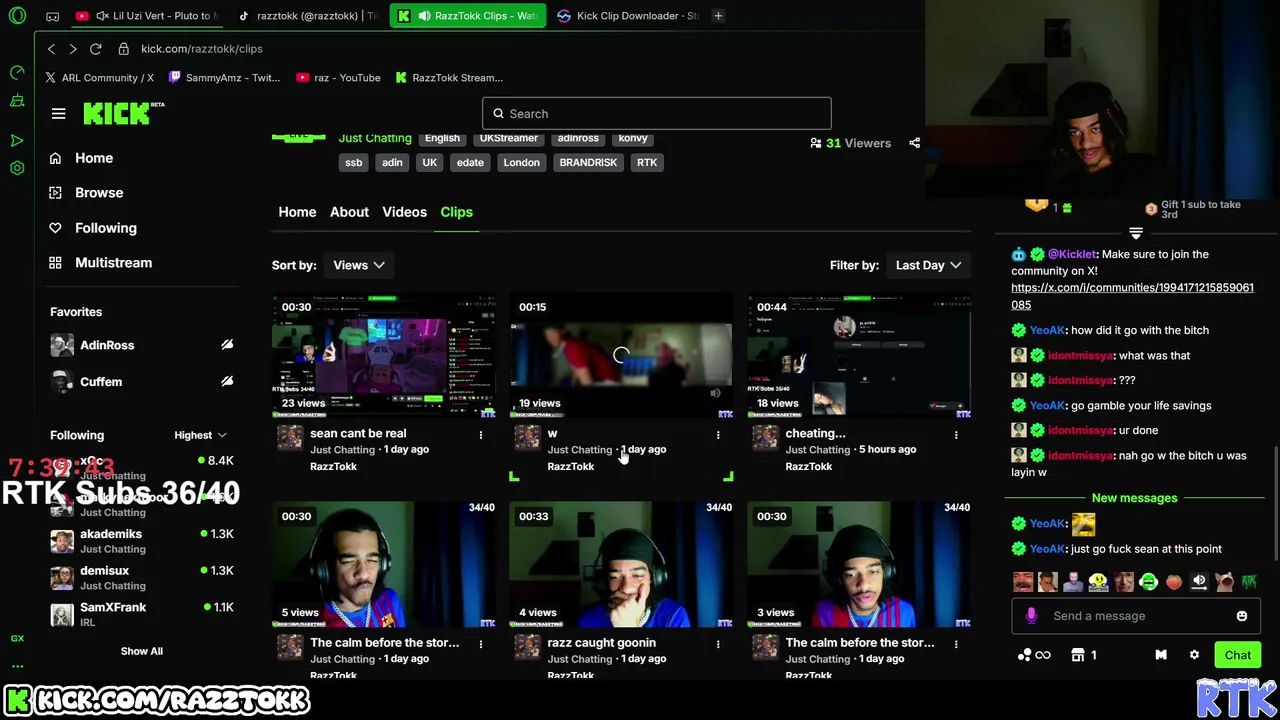Switch to Kick Clip Downloader browser tab
The height and width of the screenshot is (720, 1280).
tap(628, 16)
